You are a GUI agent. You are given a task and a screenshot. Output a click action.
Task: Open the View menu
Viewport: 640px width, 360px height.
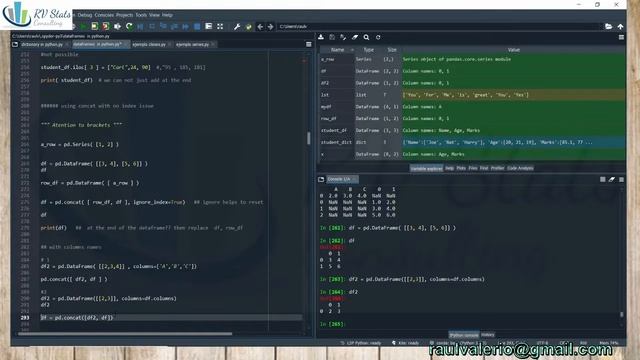click(x=154, y=15)
